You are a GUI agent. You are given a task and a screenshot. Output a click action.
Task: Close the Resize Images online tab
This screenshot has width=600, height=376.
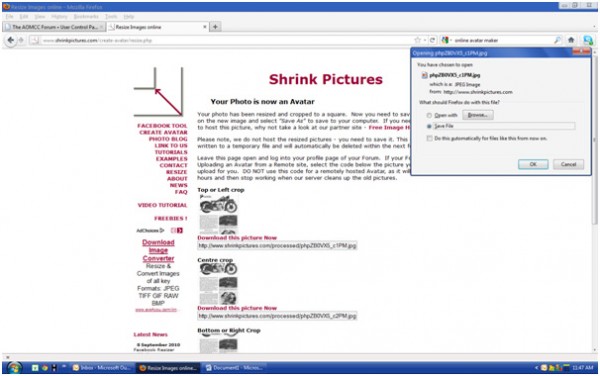pos(205,27)
